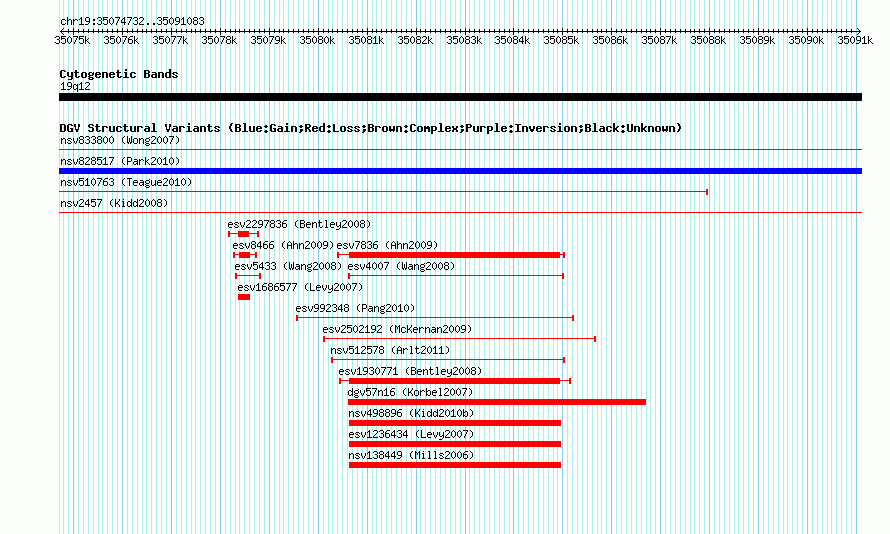Click the 35075k ruler tick label
The height and width of the screenshot is (534, 890).
point(72,40)
